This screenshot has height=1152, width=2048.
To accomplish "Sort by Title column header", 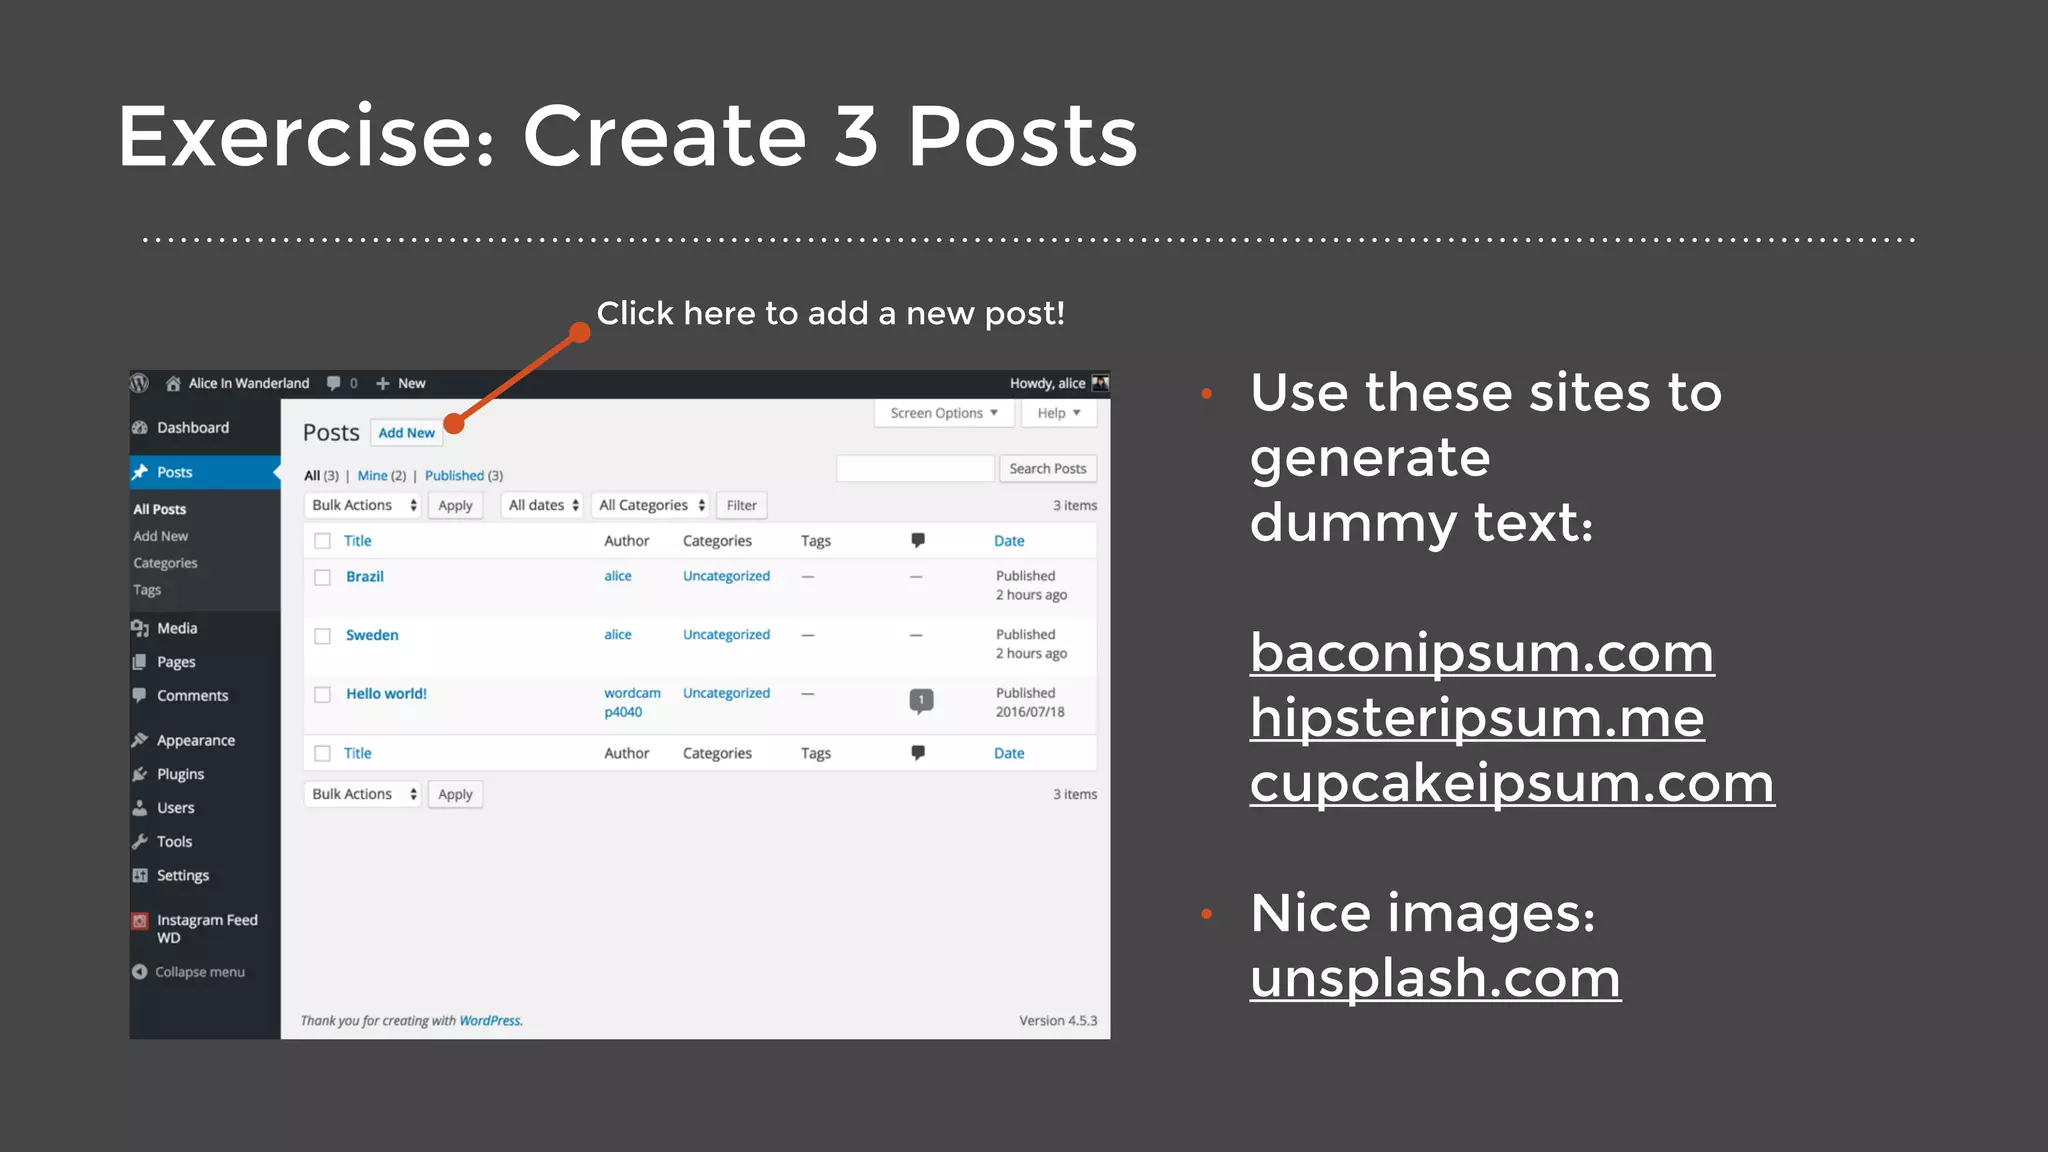I will [x=357, y=541].
